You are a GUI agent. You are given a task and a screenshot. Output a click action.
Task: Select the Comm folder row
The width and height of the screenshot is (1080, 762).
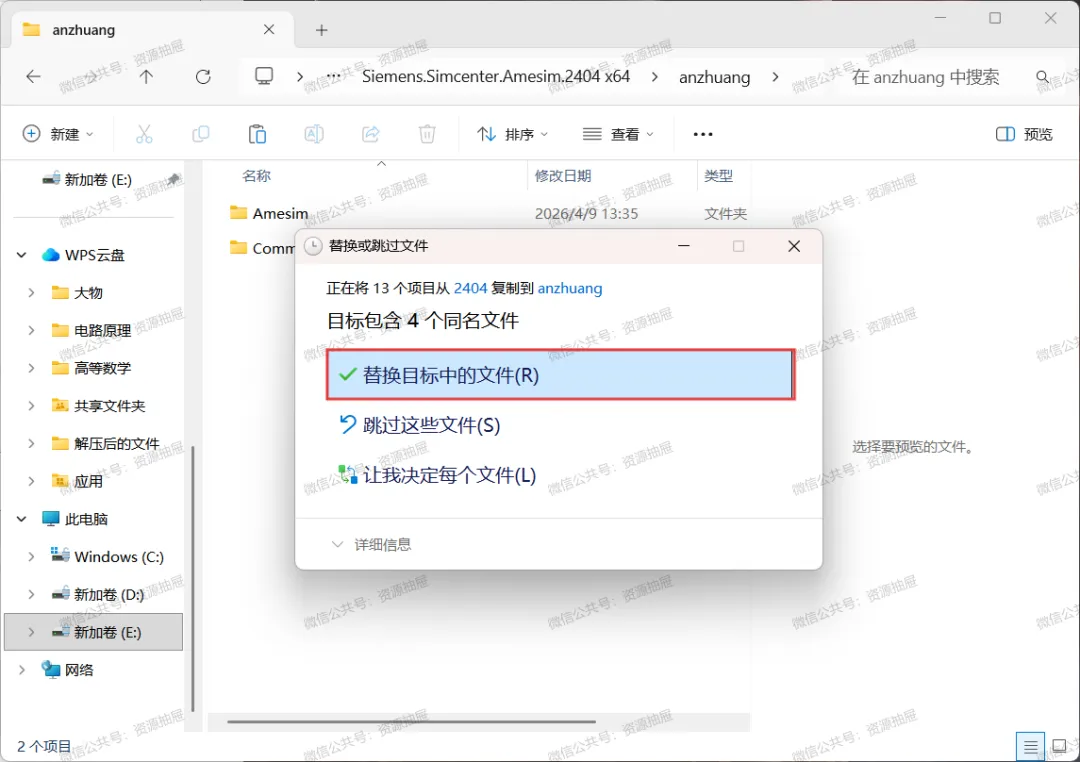click(x=262, y=249)
